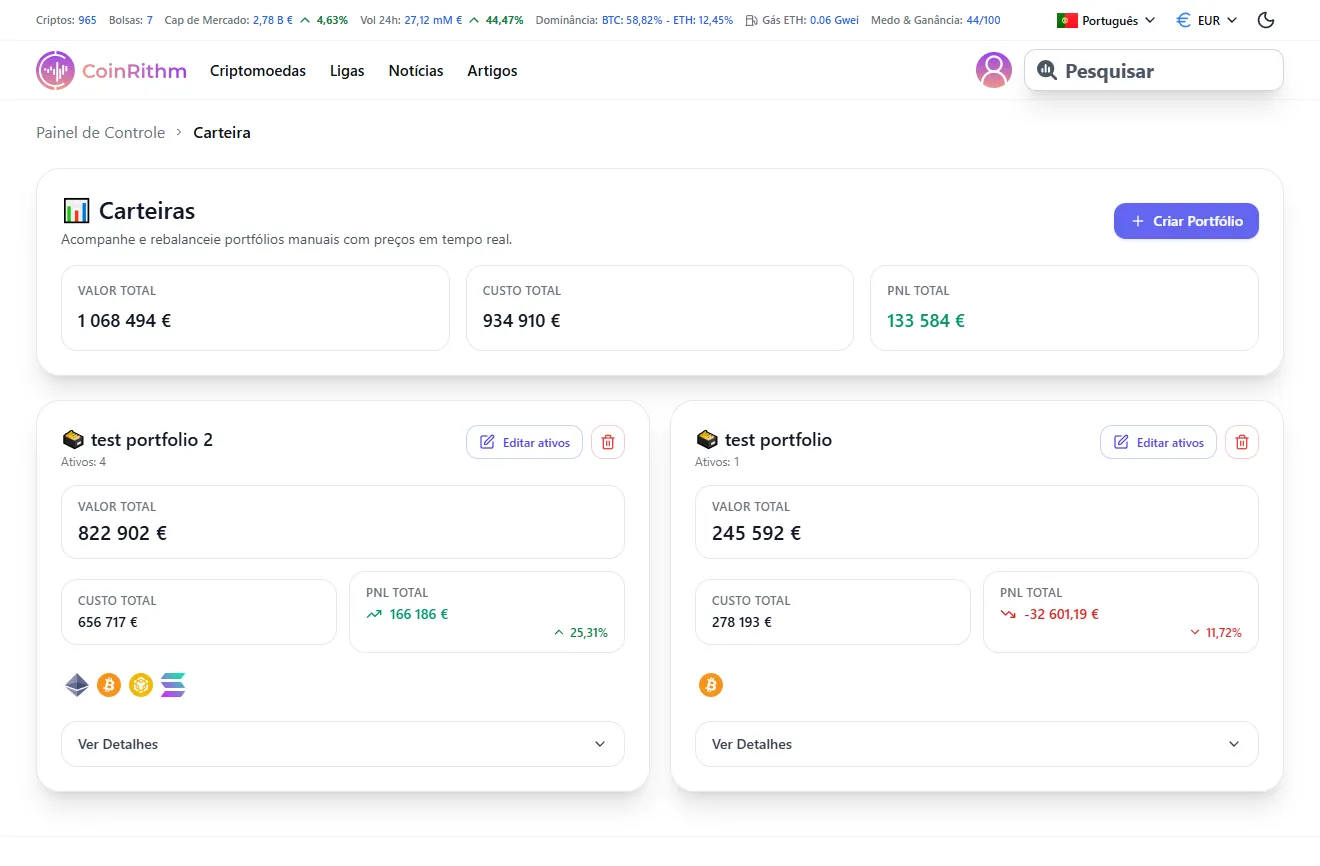The width and height of the screenshot is (1320, 866).
Task: Click the Solana icon in test portfolio 2
Action: [172, 685]
